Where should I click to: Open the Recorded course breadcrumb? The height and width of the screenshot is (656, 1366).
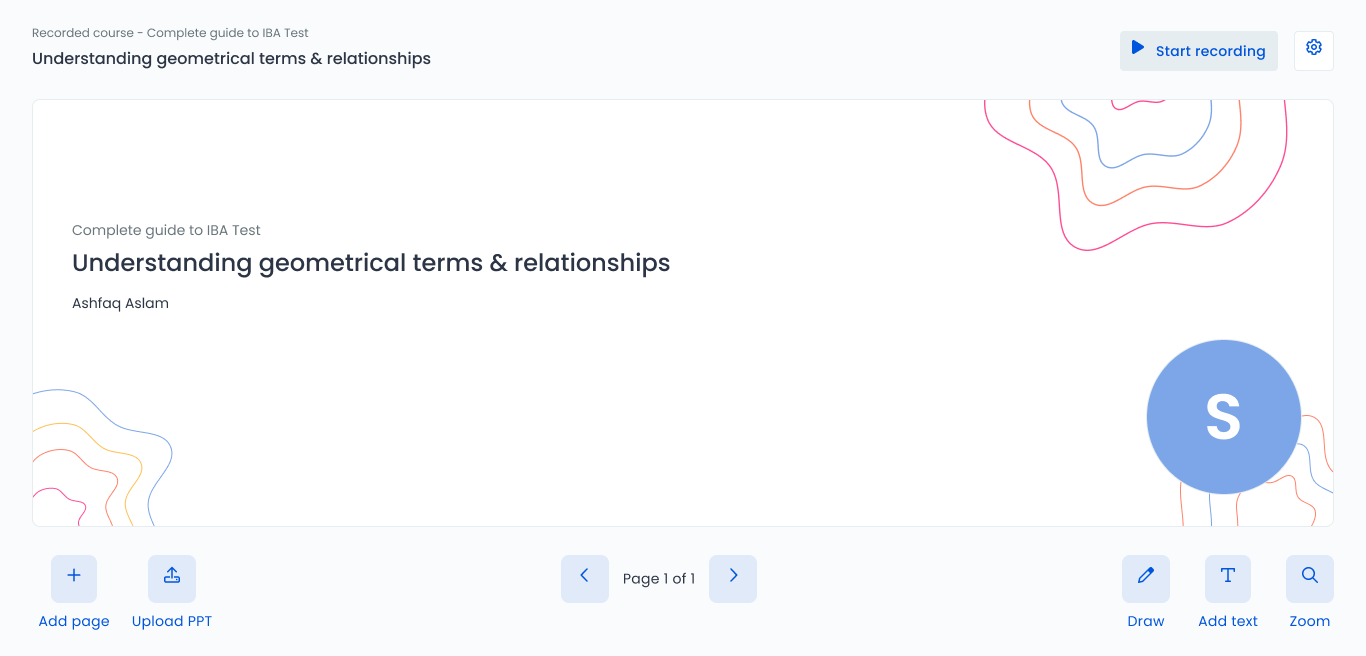point(172,32)
